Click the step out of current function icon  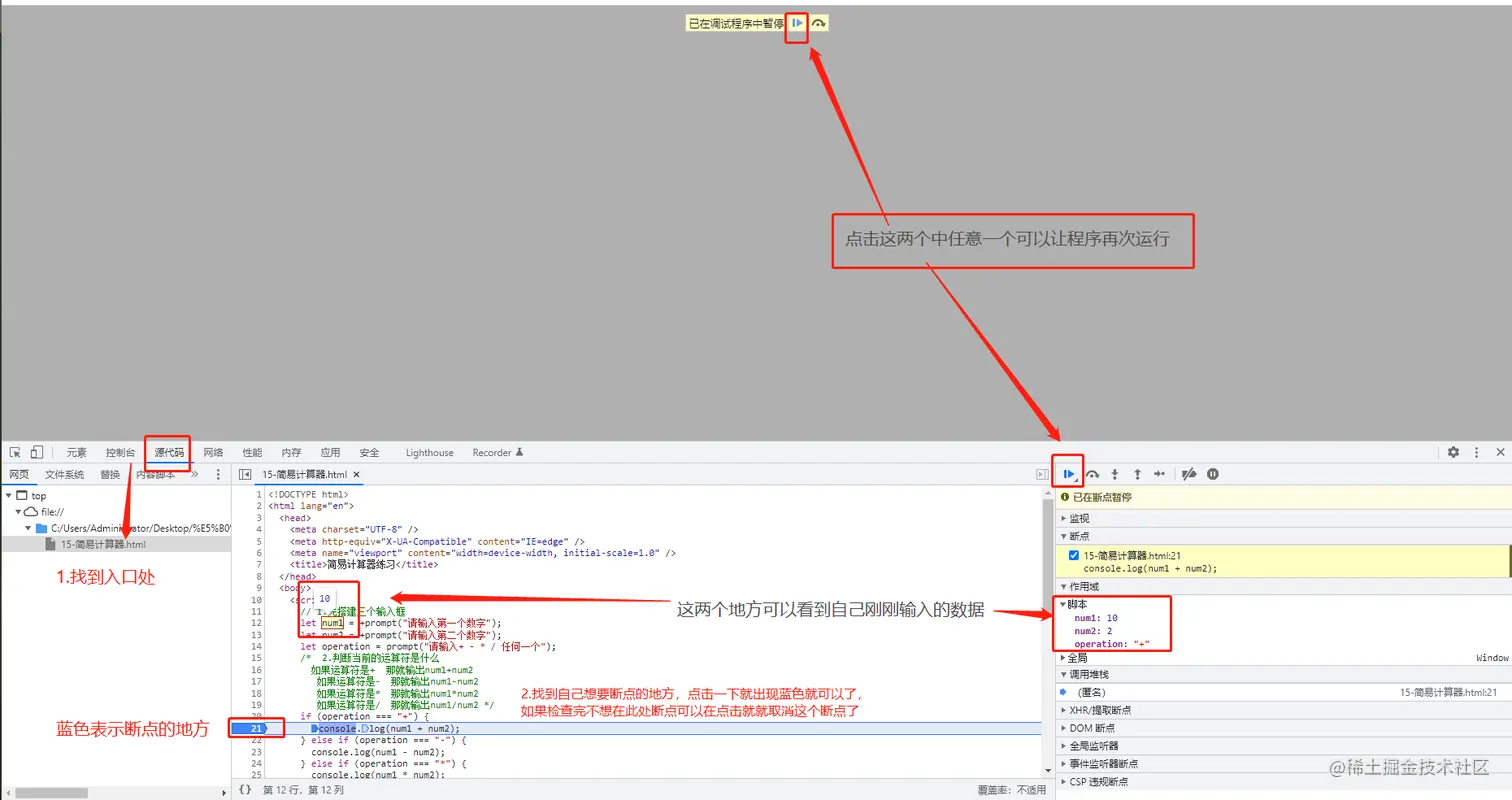click(x=1138, y=473)
